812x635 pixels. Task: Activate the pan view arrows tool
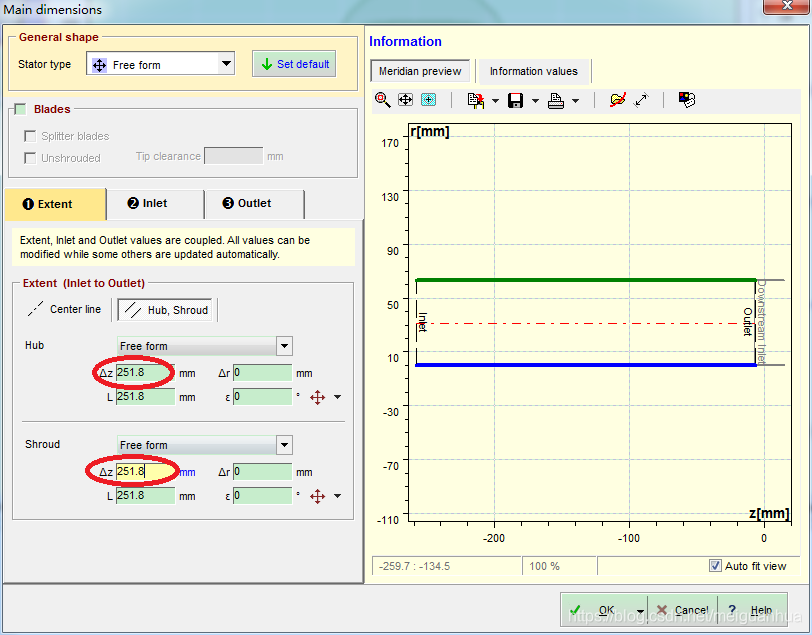coord(405,99)
